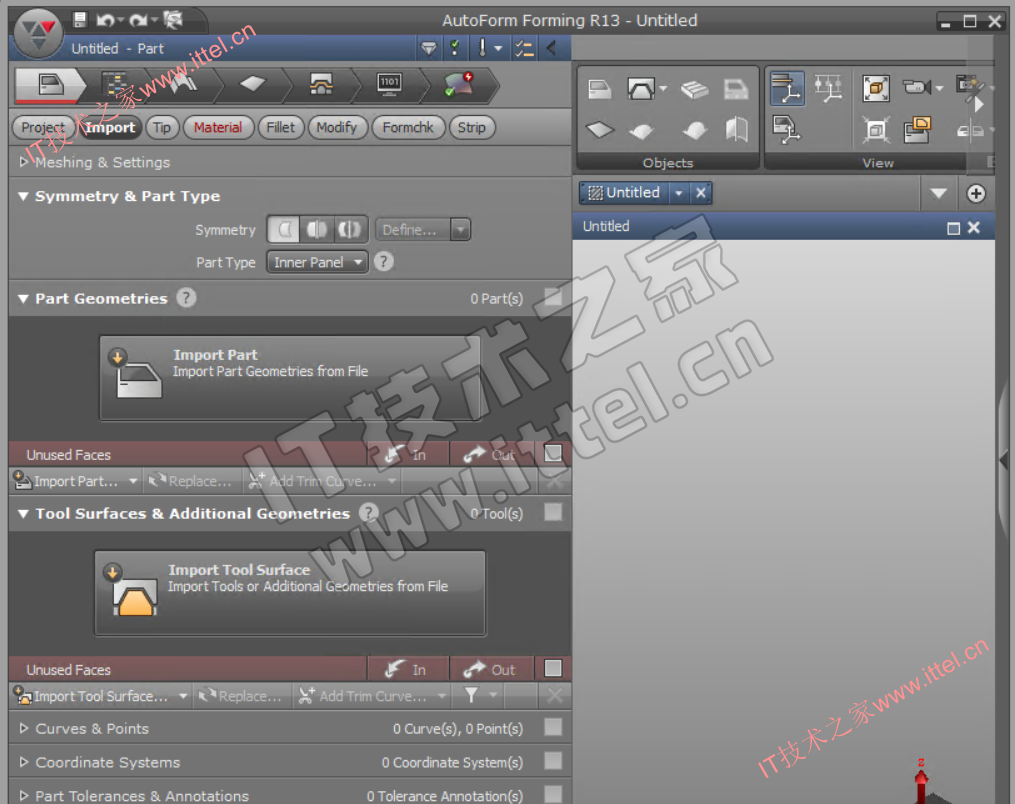This screenshot has width=1015, height=804.
Task: Enable the Coordinate Systems checkbox
Action: pos(553,762)
